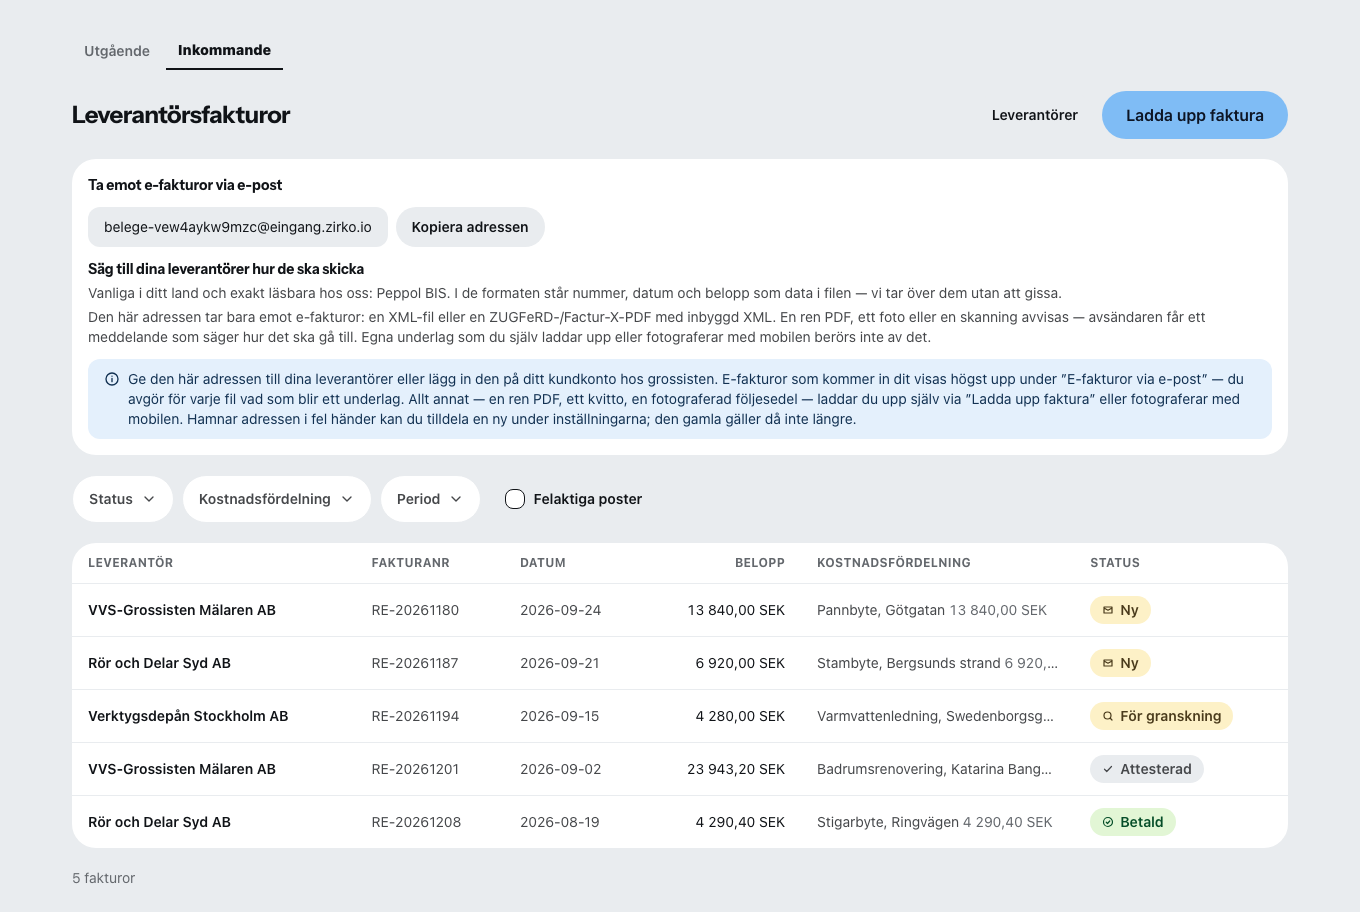
Task: Click the Betald status badge
Action: [1132, 822]
